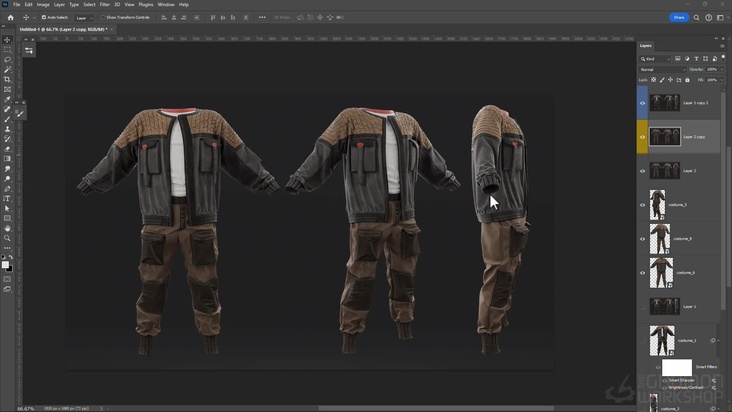Select the Zoom tool in the toolbar
The width and height of the screenshot is (732, 412).
7,238
